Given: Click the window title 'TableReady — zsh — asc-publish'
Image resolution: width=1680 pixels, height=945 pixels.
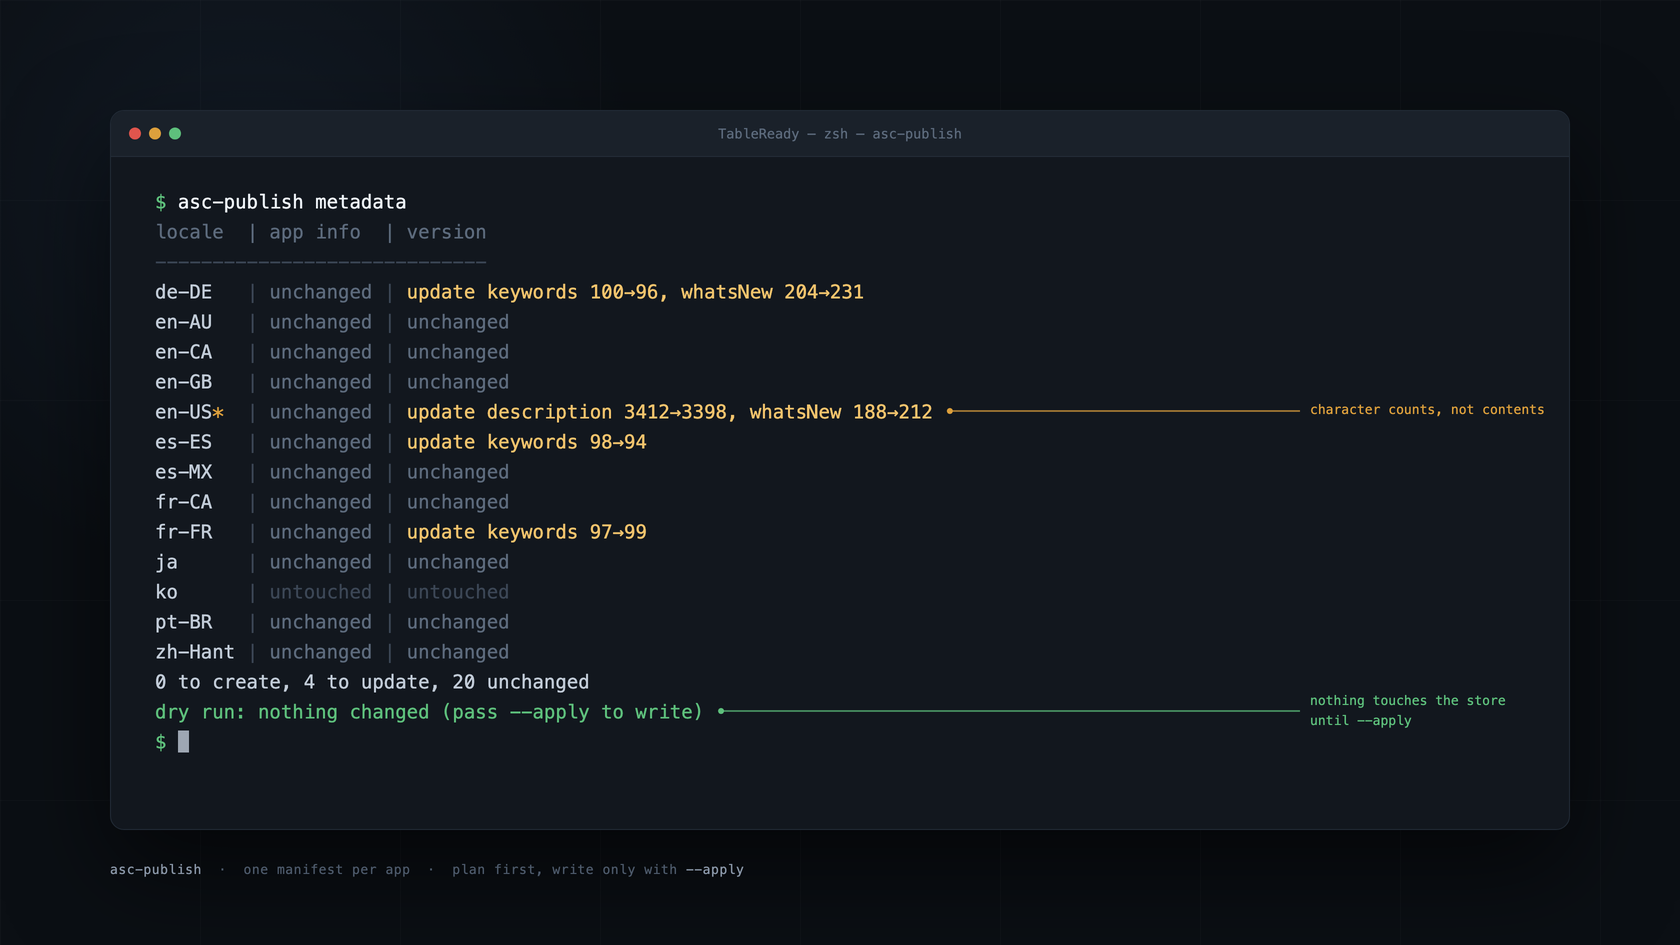Looking at the screenshot, I should pos(840,134).
